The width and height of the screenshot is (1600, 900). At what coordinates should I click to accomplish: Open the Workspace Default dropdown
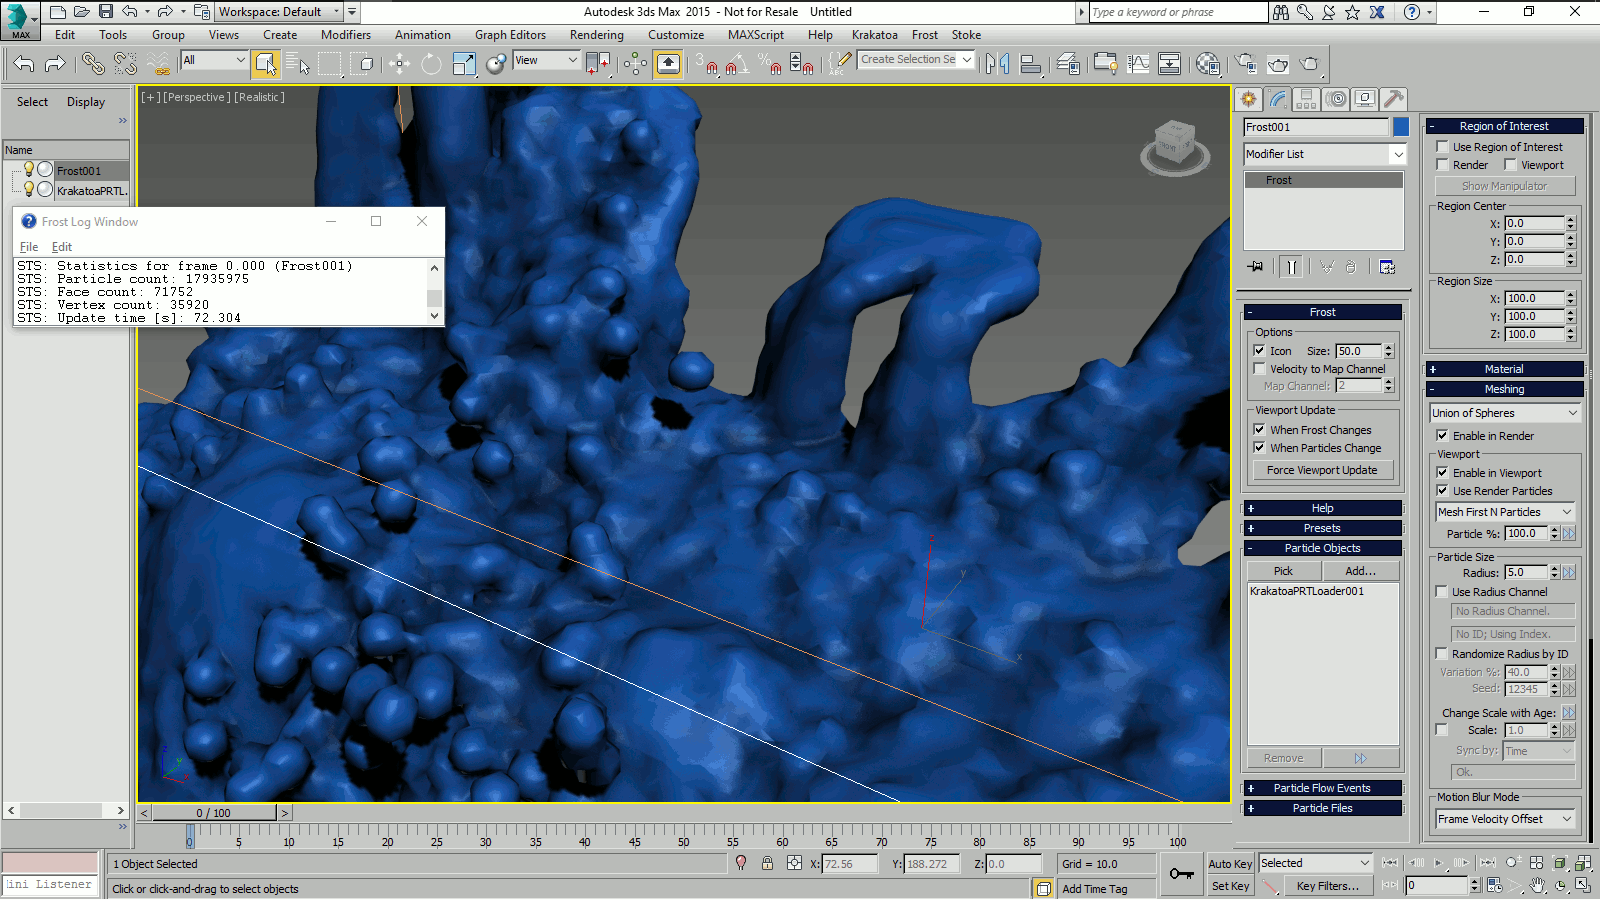pos(279,12)
